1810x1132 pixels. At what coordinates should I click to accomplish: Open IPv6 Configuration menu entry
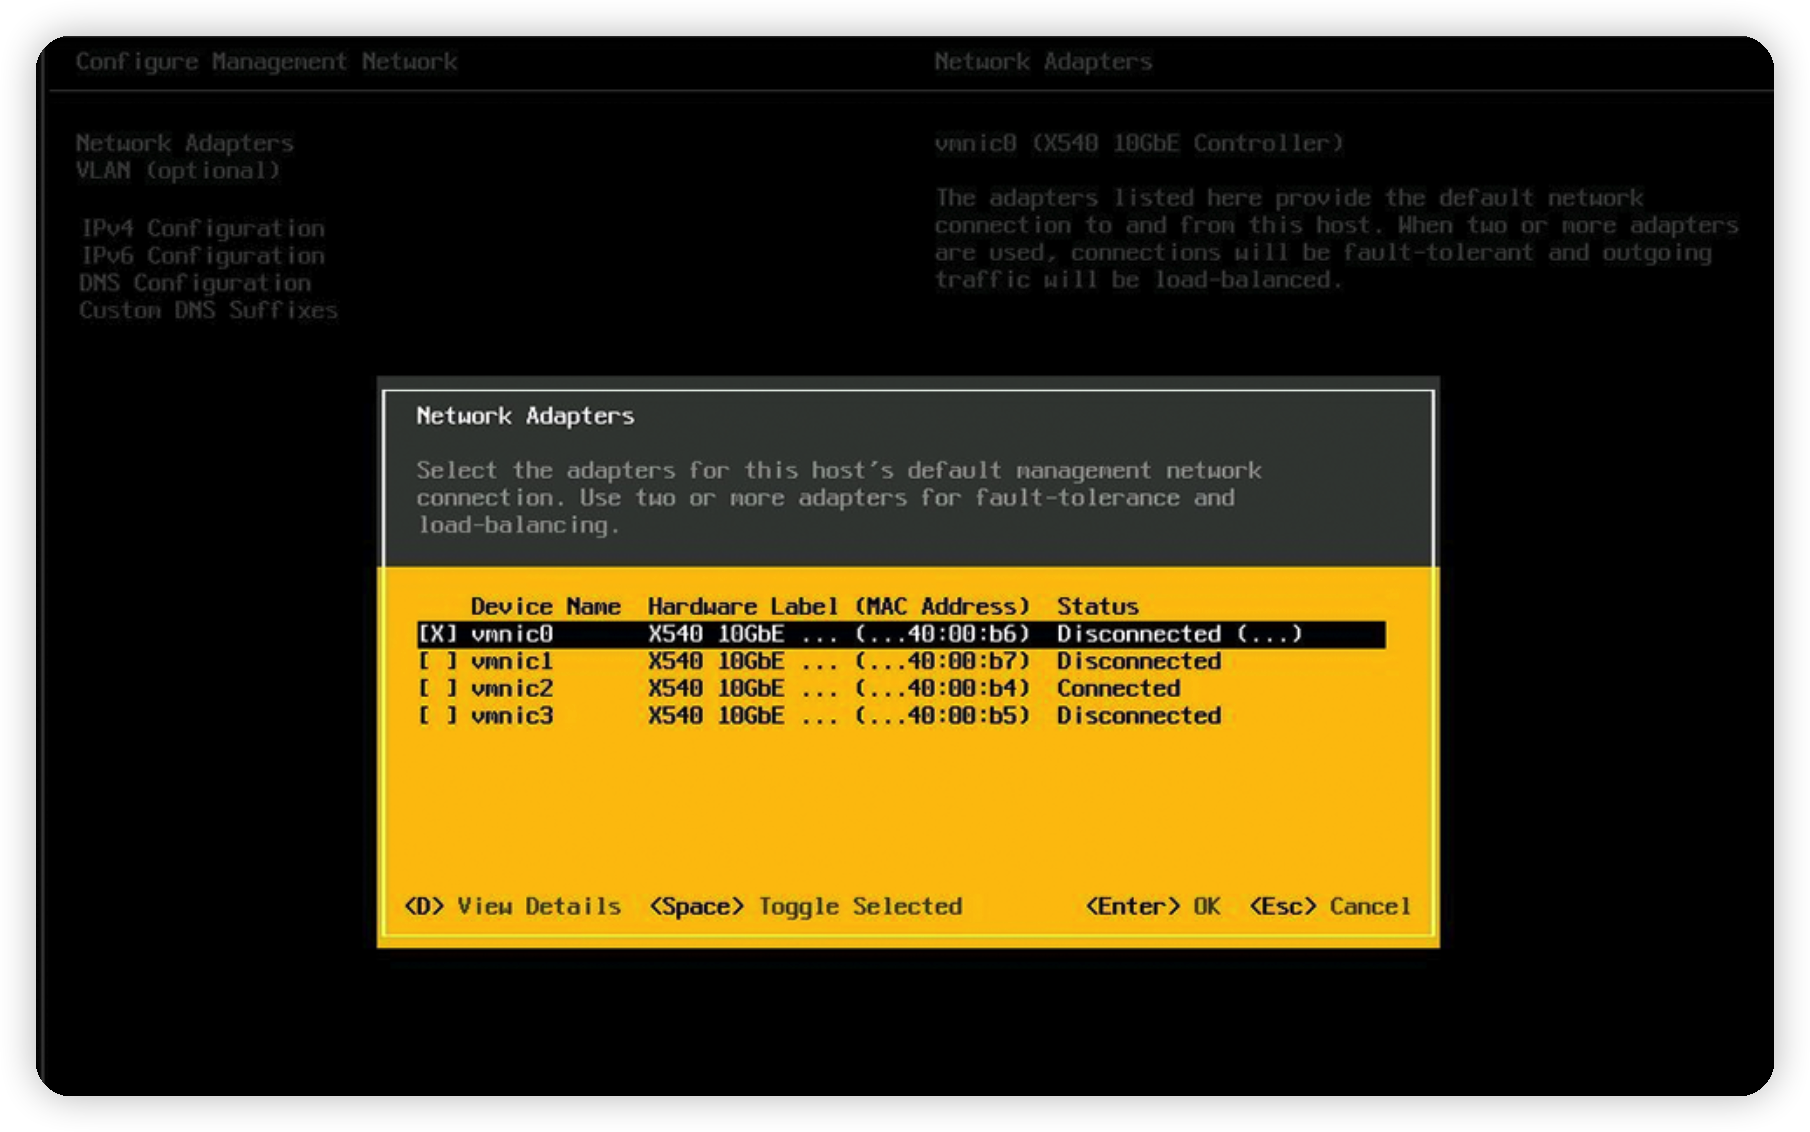(x=203, y=255)
